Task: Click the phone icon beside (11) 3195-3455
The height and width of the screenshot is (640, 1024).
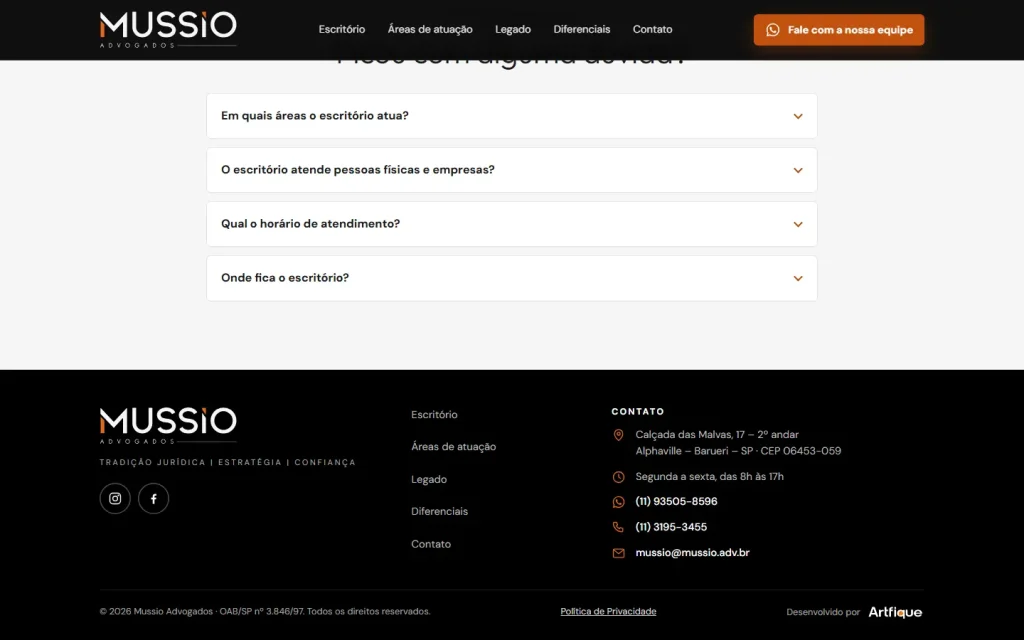Action: tap(618, 527)
